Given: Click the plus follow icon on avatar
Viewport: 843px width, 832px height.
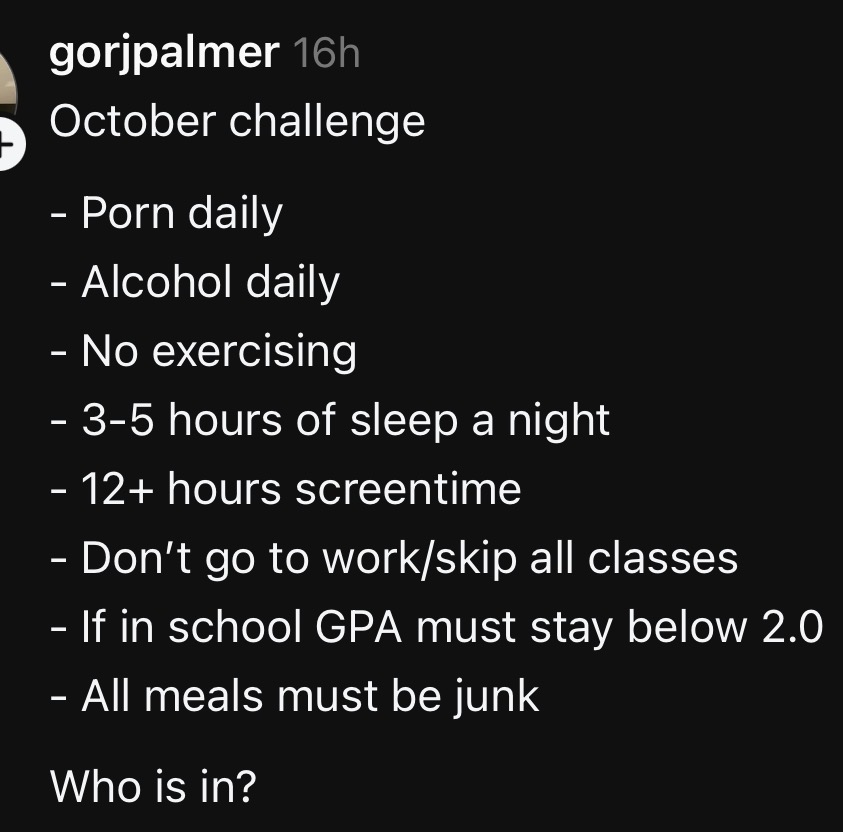Looking at the screenshot, I should coord(8,147).
